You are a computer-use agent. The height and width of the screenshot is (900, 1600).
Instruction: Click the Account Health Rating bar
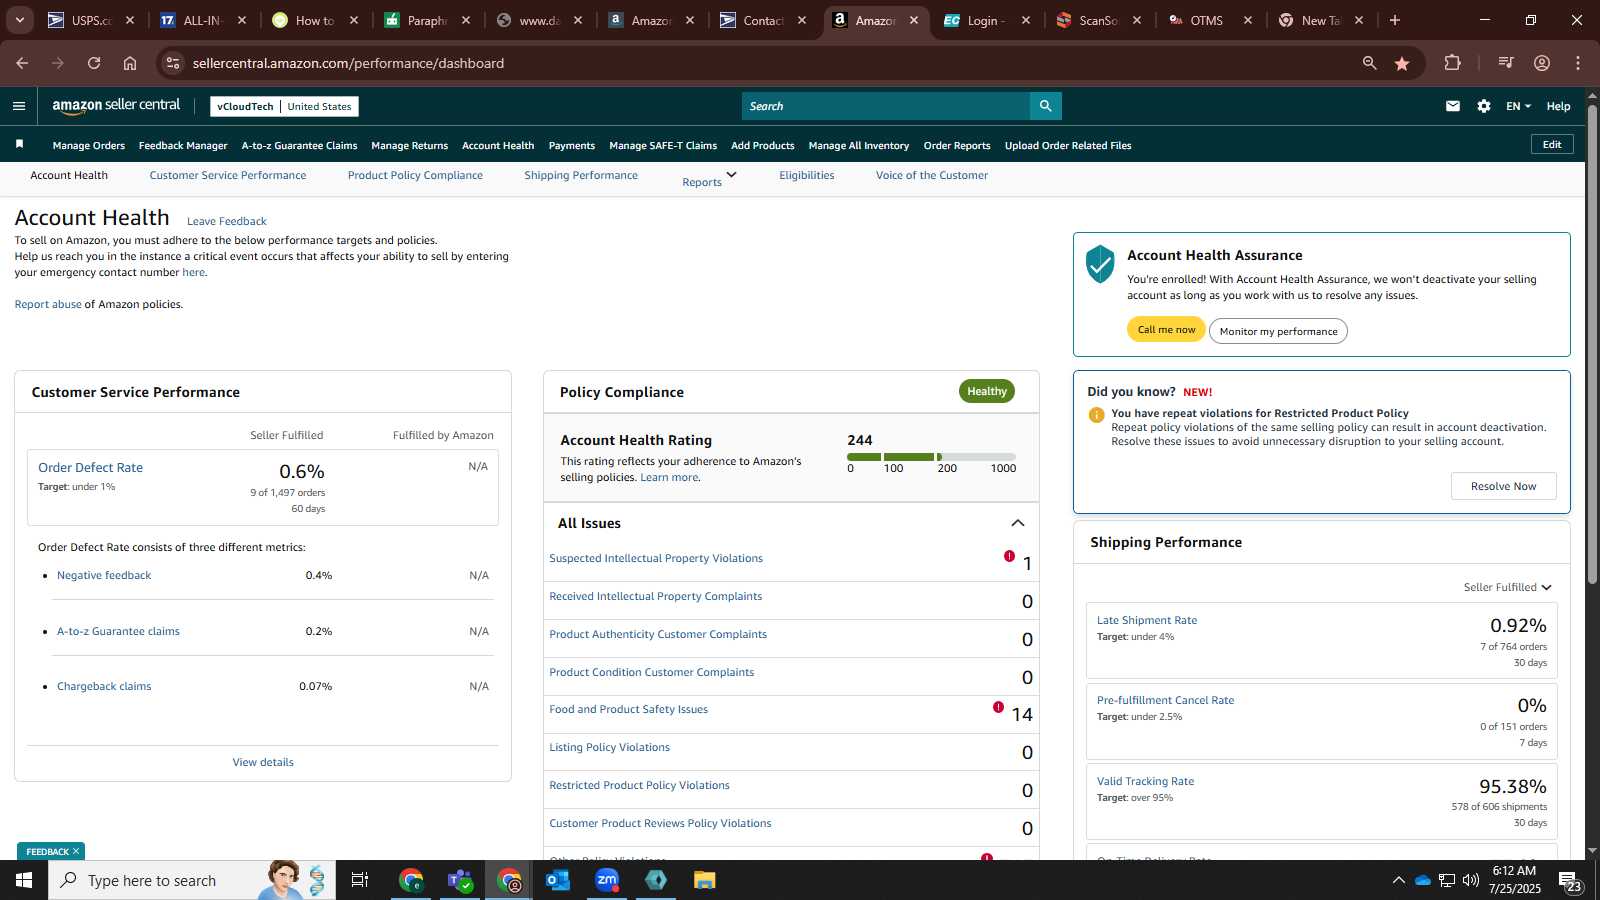coord(931,457)
